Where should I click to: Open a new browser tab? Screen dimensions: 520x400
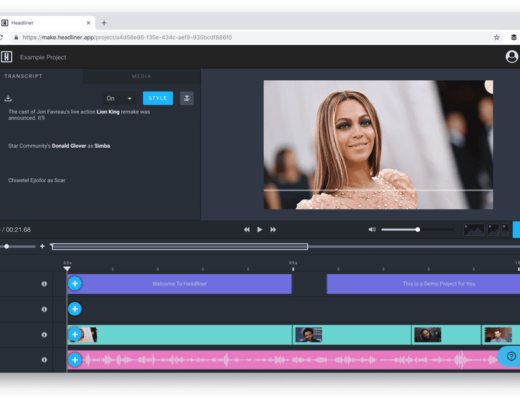tap(104, 23)
